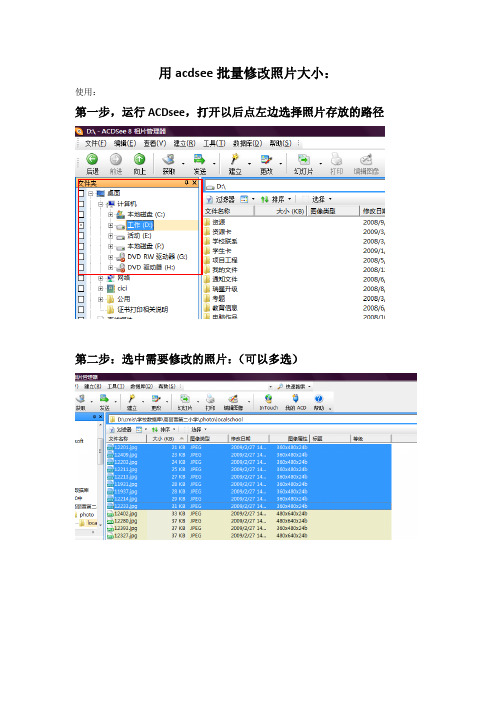This screenshot has width=496, height=702.
Task: Click the Acquire (获取) icon in step-one screenshot
Action: [169, 159]
